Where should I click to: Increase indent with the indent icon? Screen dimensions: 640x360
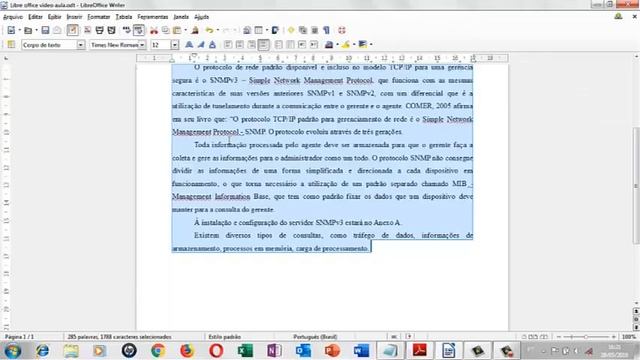313,44
